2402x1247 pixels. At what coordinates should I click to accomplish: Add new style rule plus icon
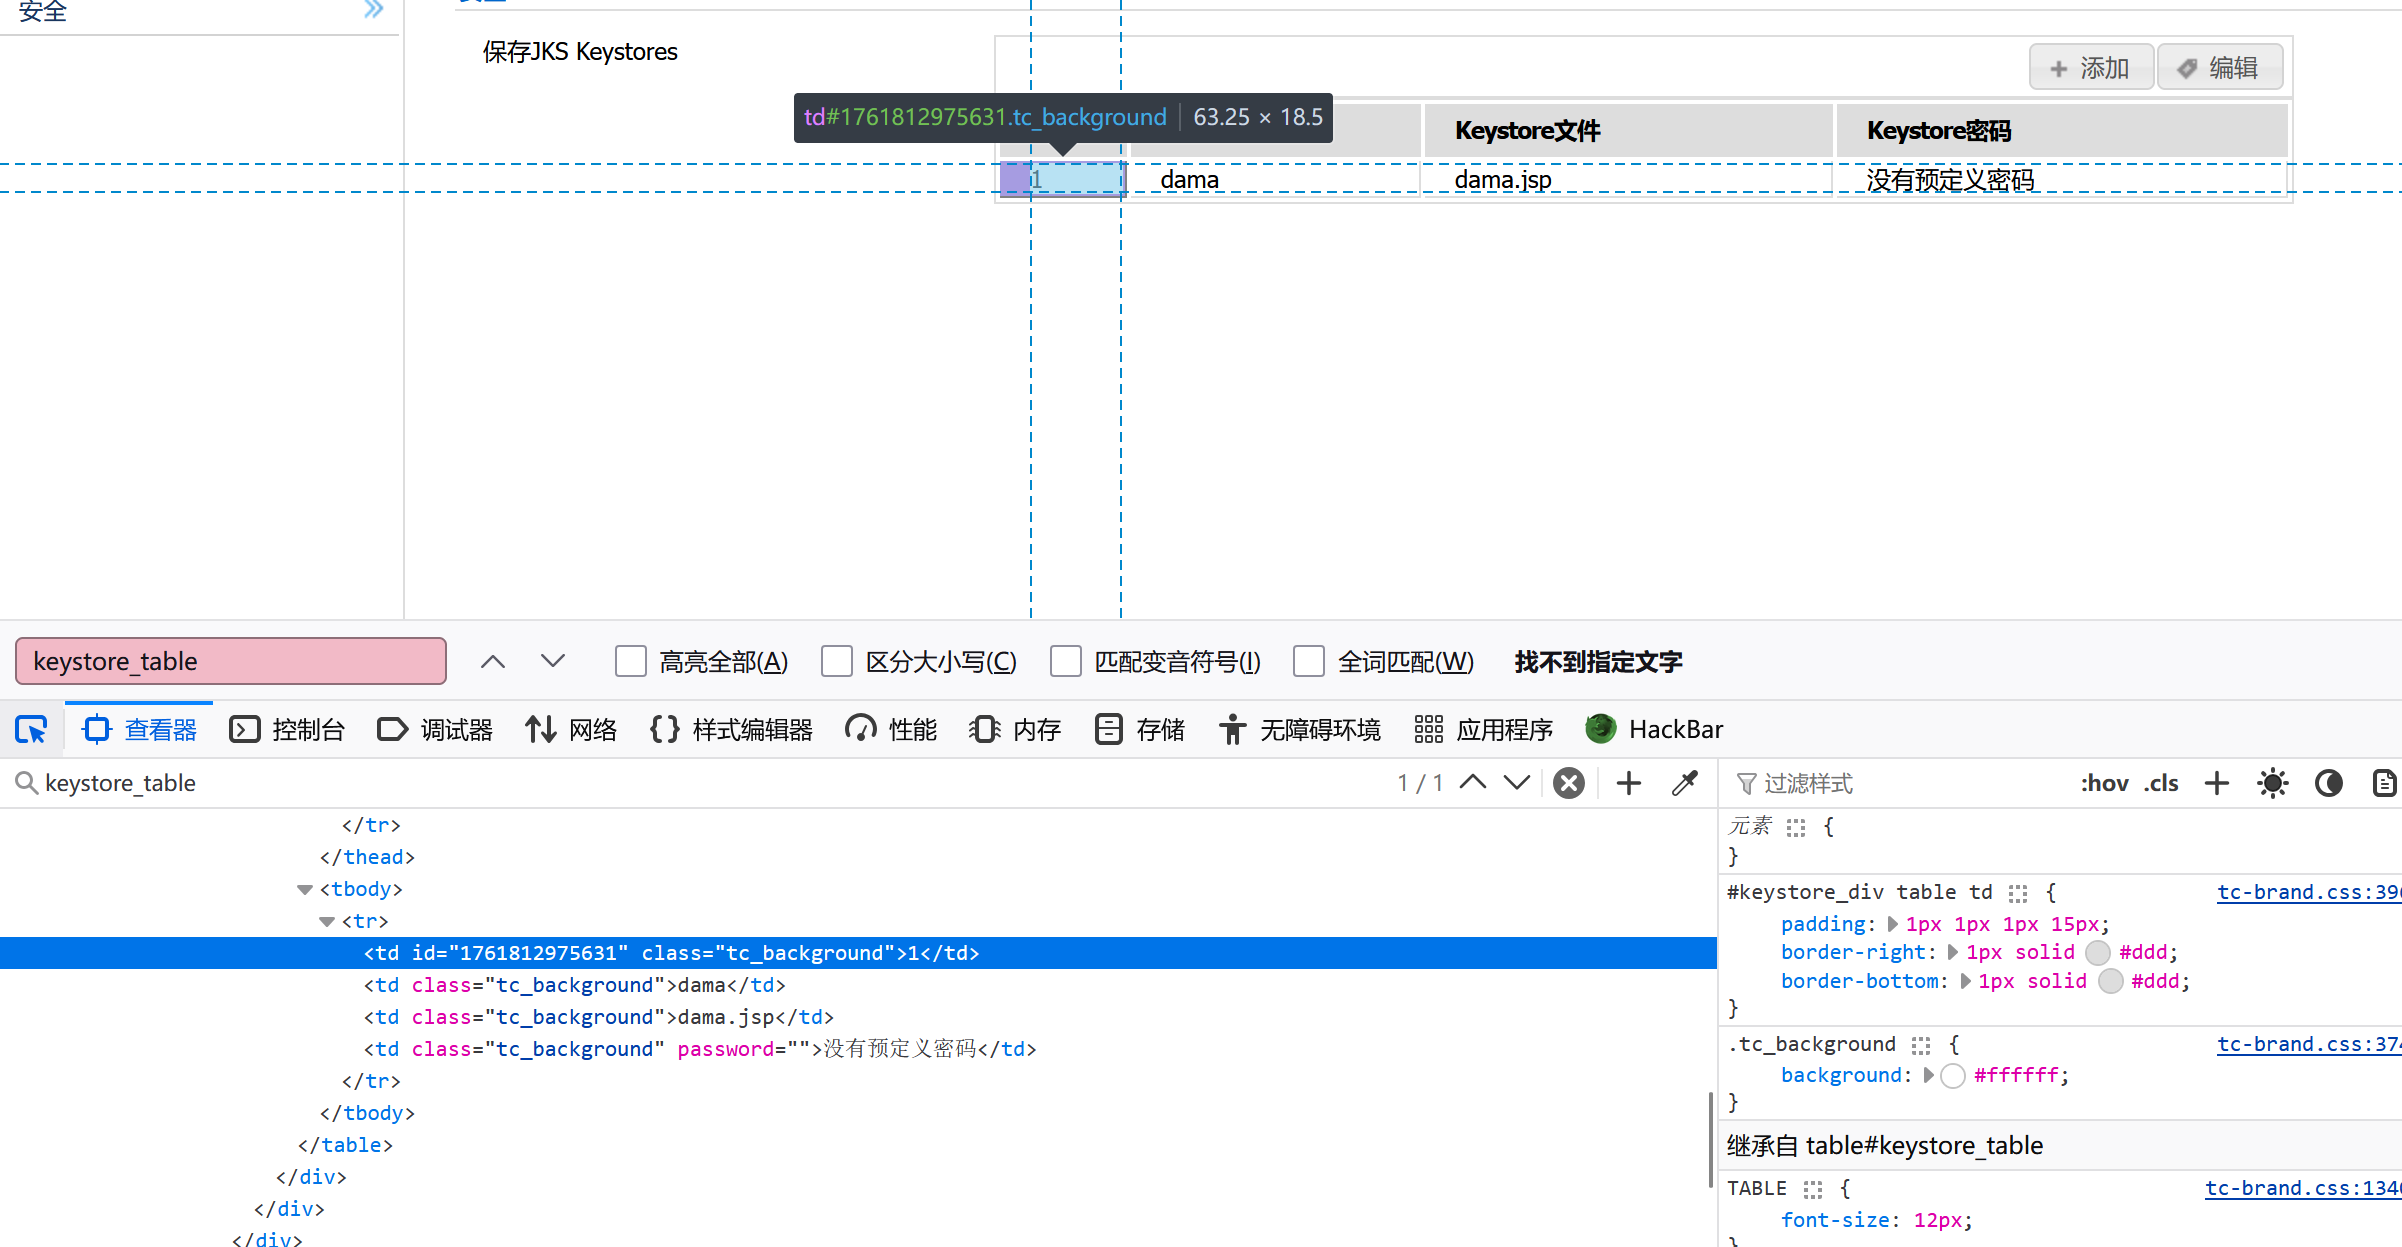[x=2217, y=783]
